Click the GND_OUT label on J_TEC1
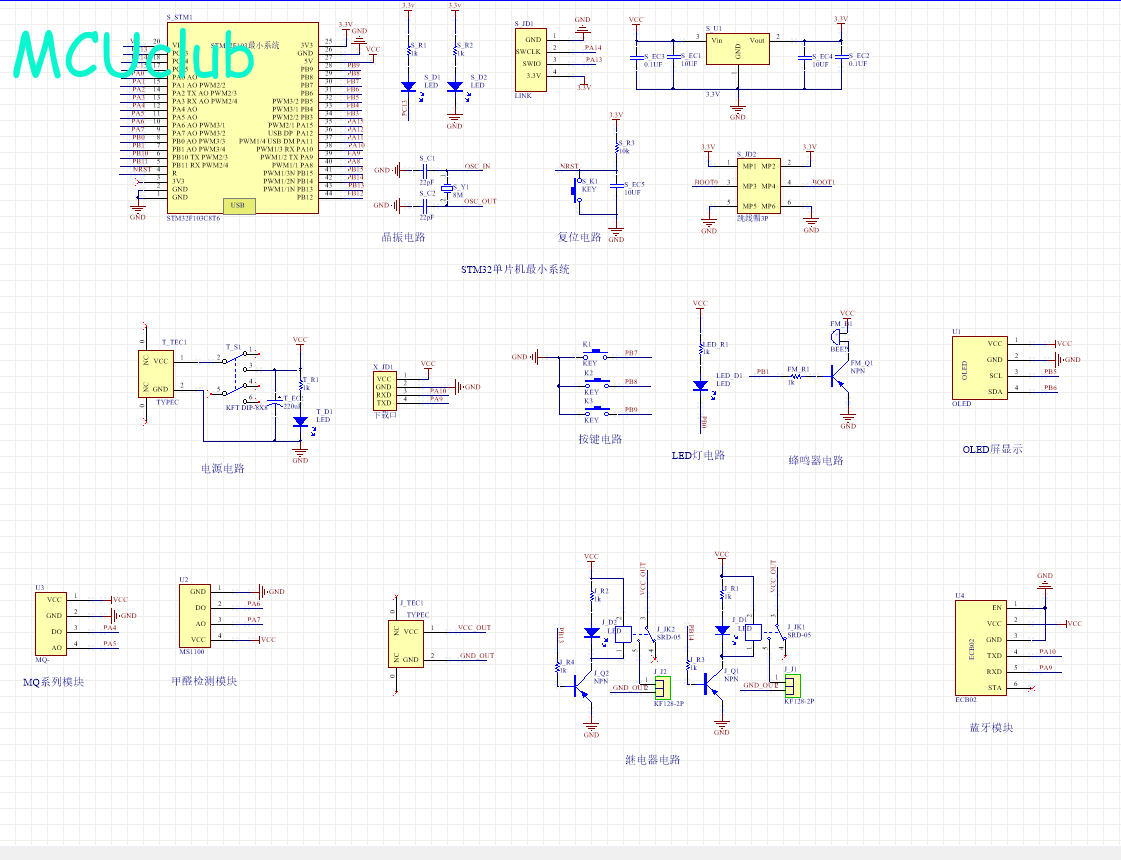The width and height of the screenshot is (1121, 860). click(x=477, y=656)
